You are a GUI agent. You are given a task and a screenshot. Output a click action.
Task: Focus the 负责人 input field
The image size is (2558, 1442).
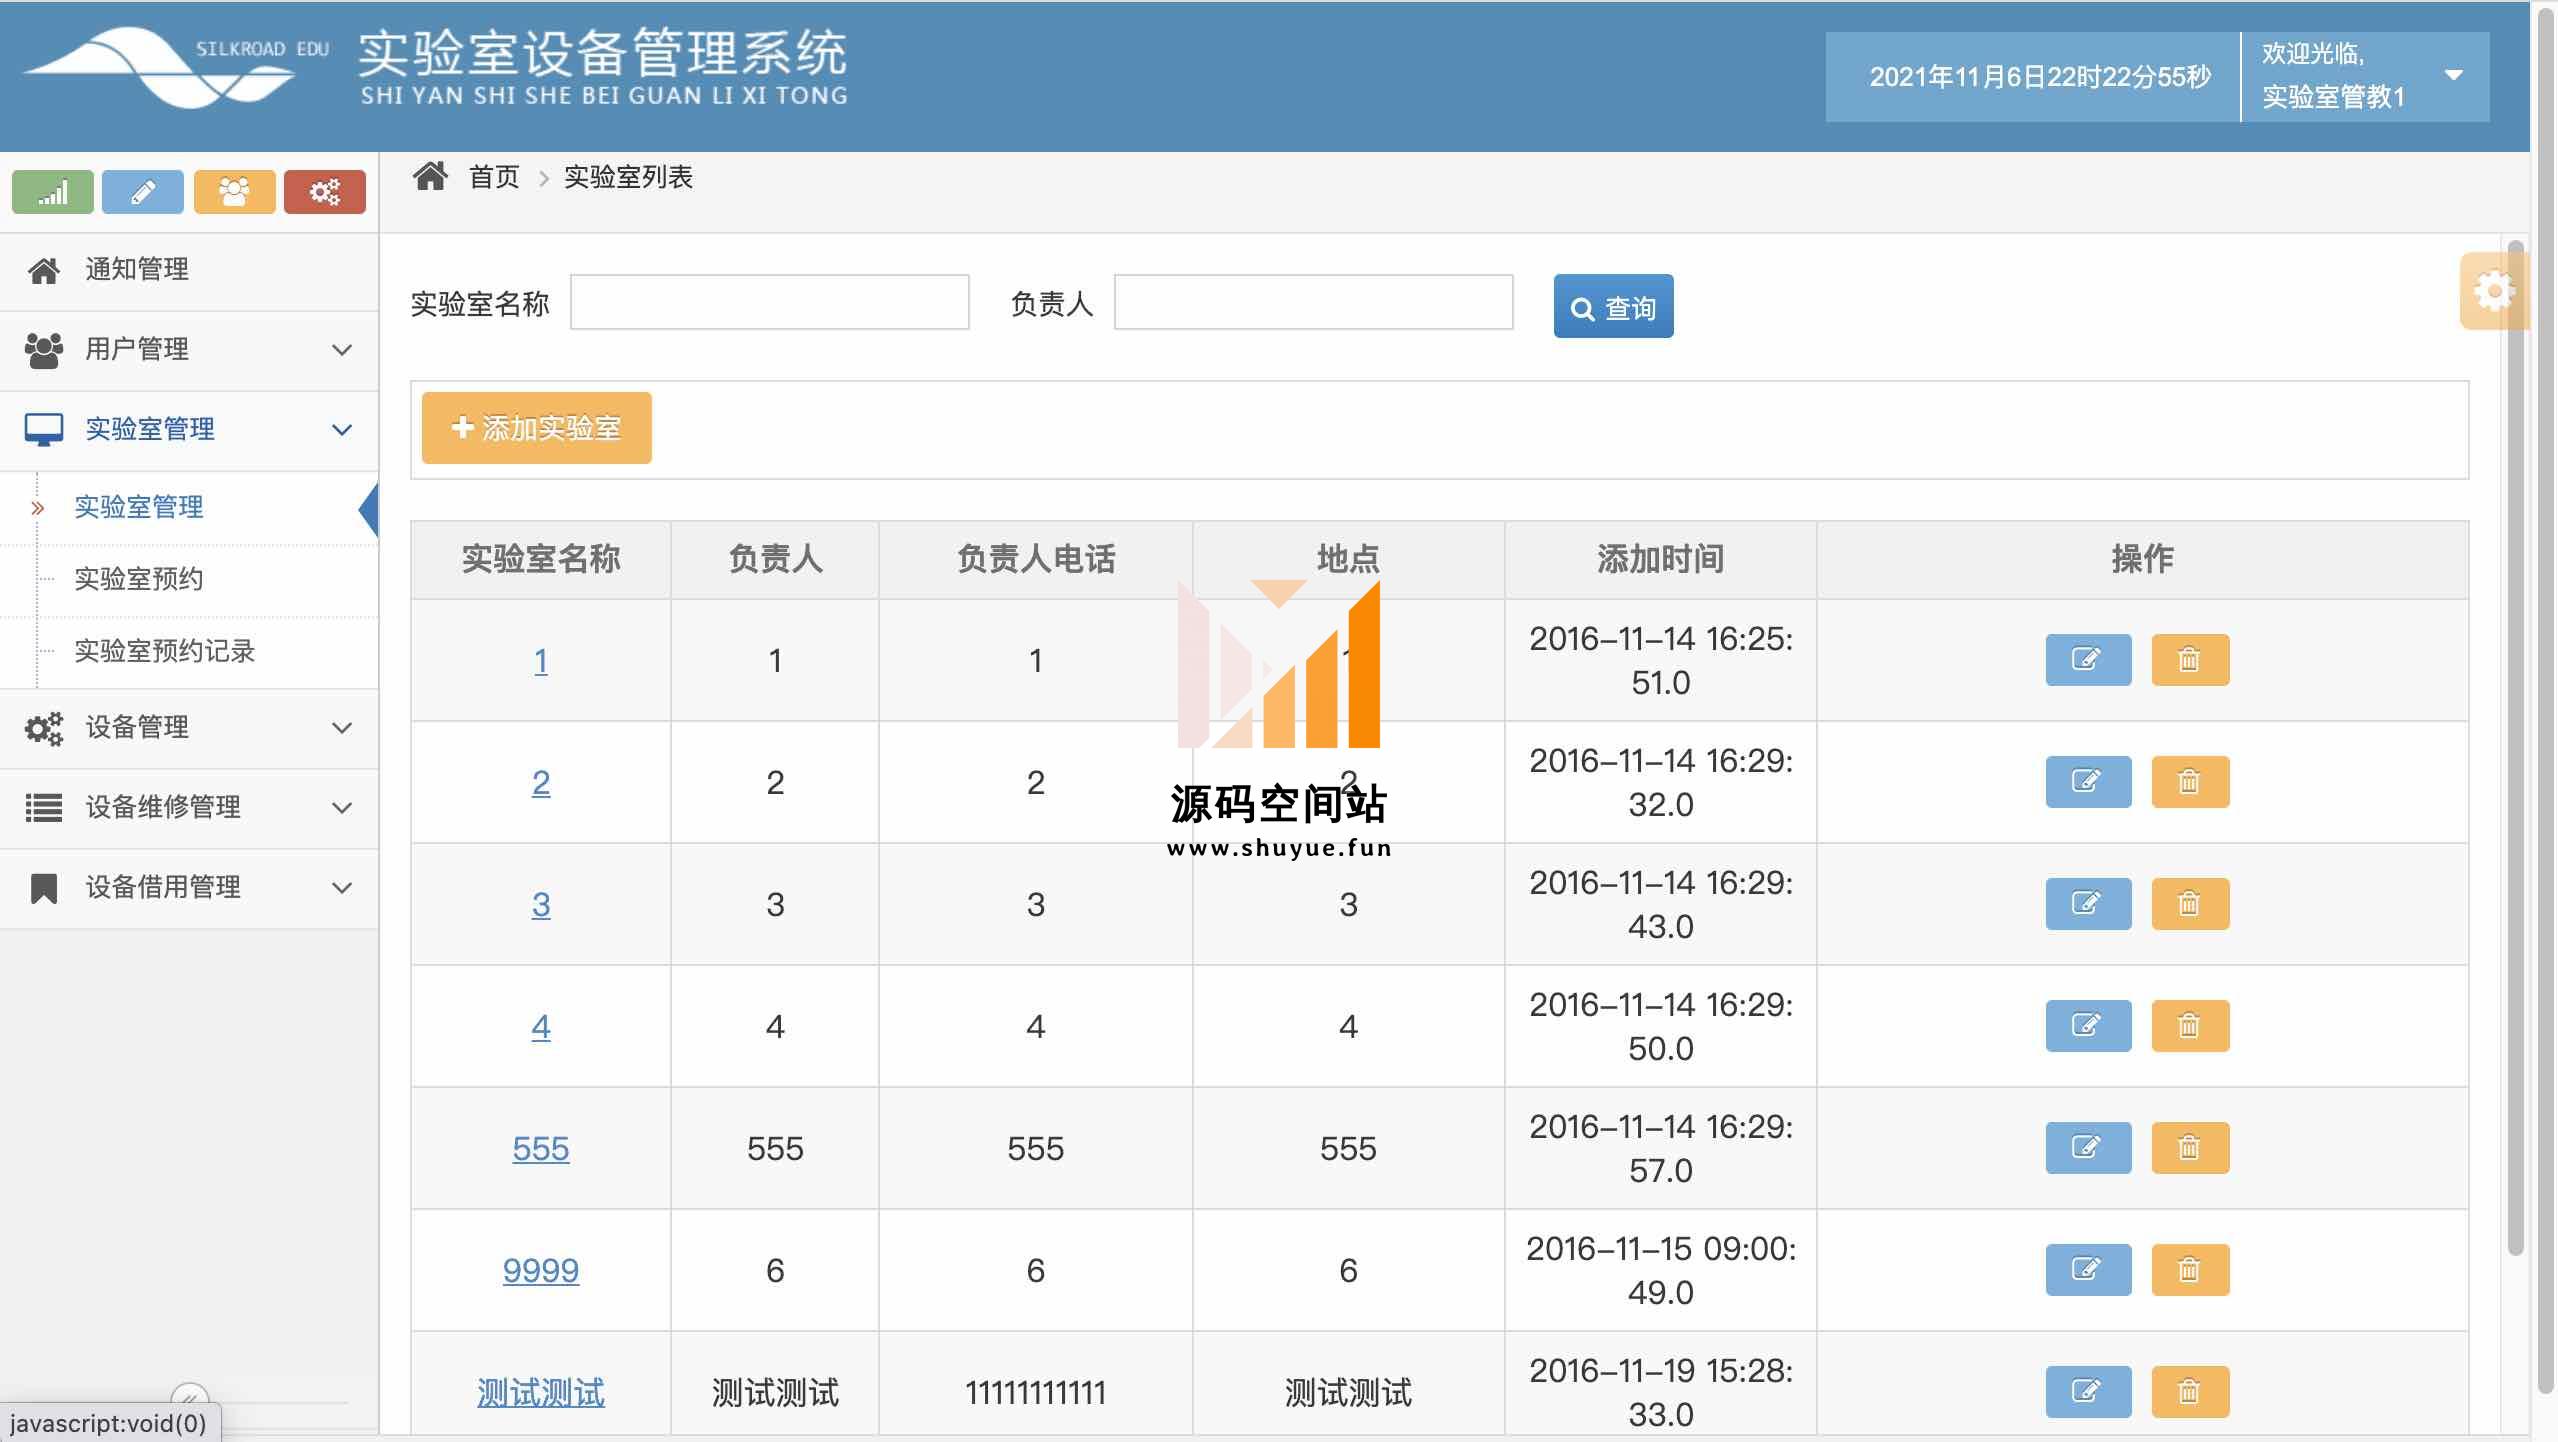click(1313, 302)
